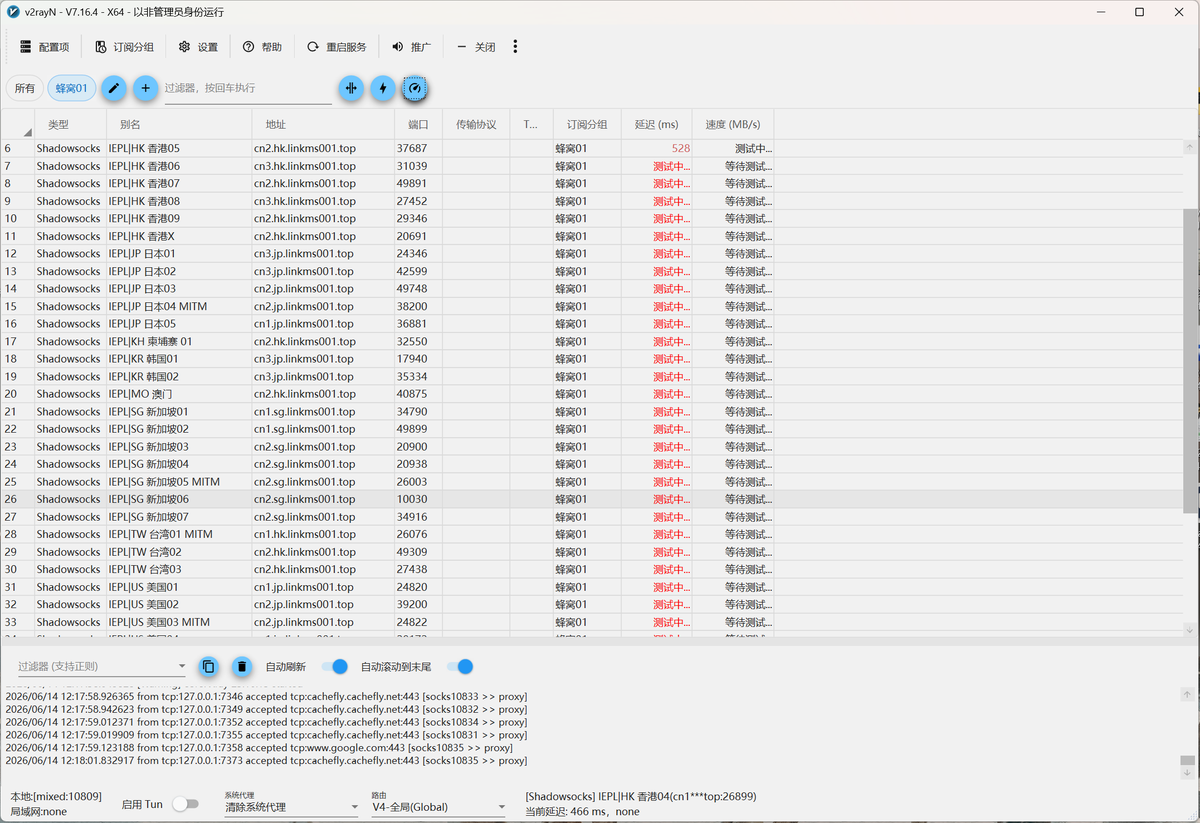Select the 蜂窝01 subscription group tab
The height and width of the screenshot is (823, 1200).
[72, 88]
